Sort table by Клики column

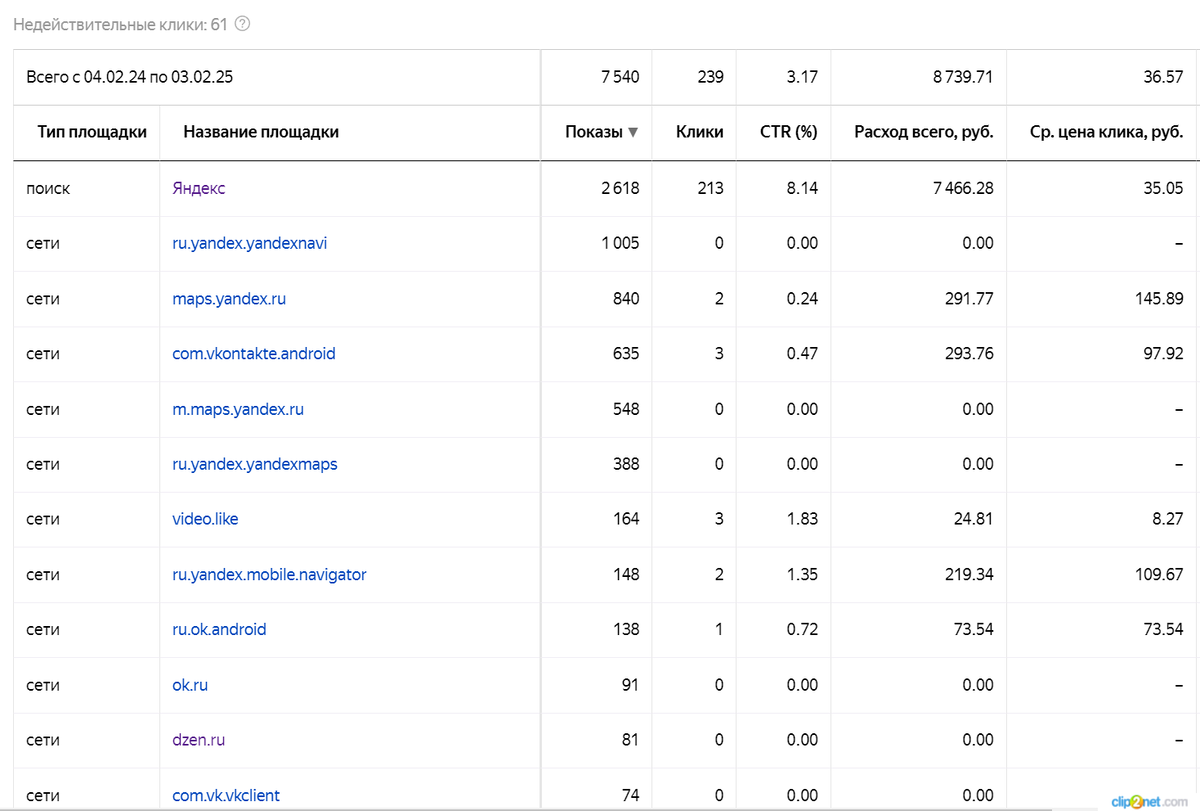point(699,132)
